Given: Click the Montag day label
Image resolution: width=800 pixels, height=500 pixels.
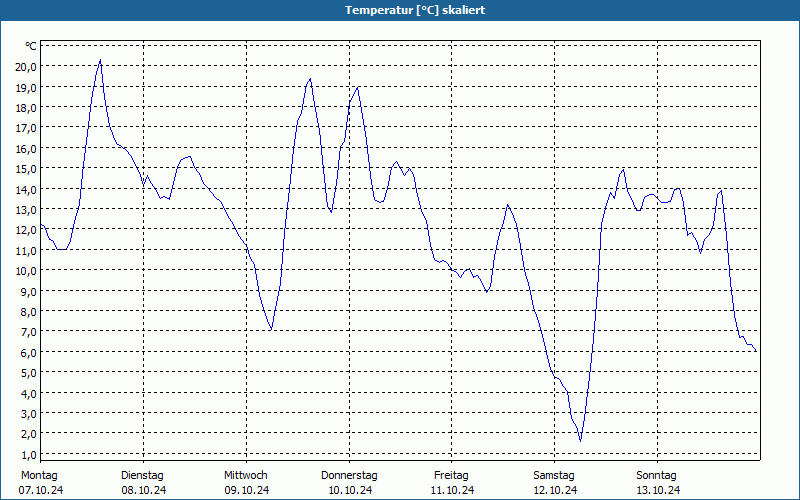Looking at the screenshot, I should tap(39, 476).
